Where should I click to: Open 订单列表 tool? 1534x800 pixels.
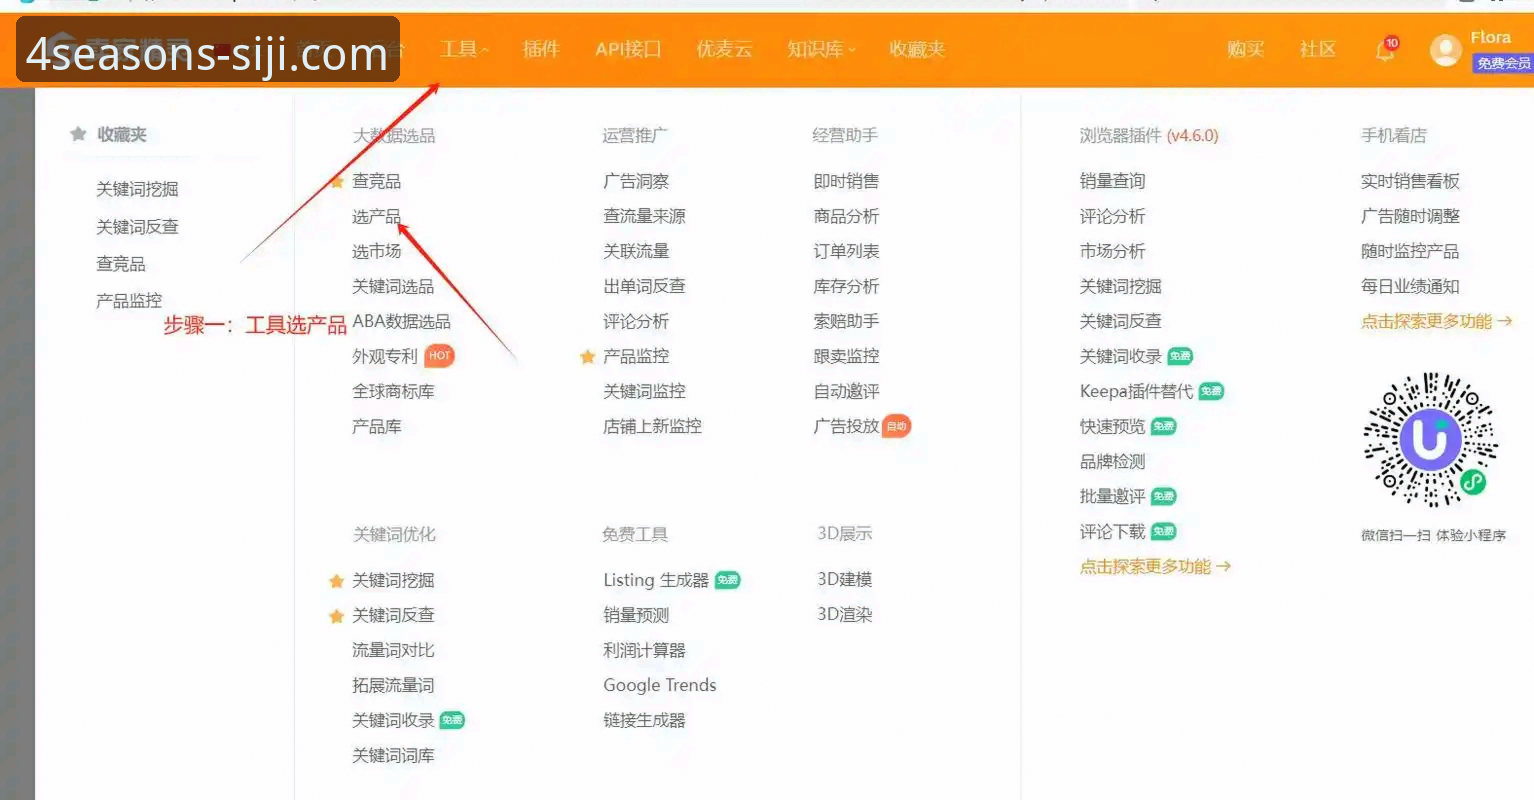point(846,251)
